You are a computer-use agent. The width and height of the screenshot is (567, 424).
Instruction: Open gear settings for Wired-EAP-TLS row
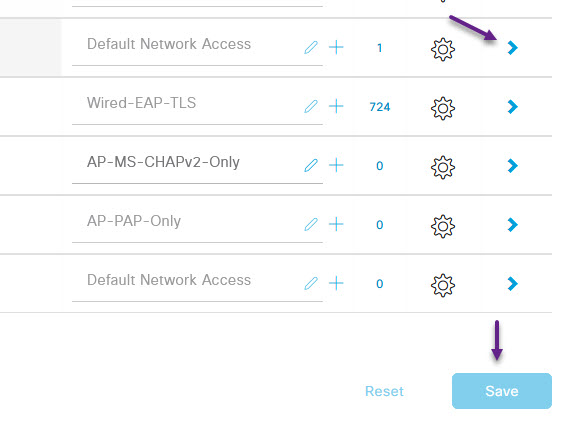pyautogui.click(x=443, y=108)
